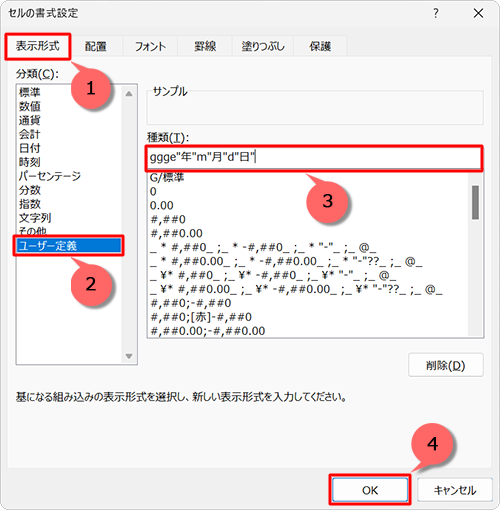Click into the 種類 format code field
This screenshot has height=510, width=500.
[x=314, y=157]
